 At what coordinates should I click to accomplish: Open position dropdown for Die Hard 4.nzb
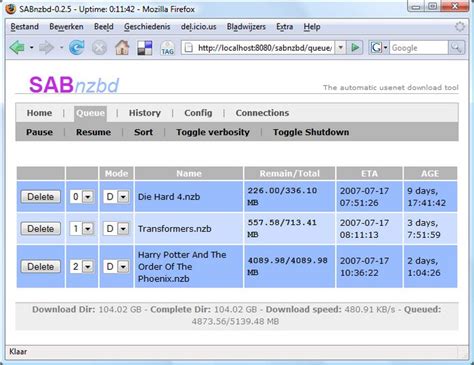[x=82, y=197]
